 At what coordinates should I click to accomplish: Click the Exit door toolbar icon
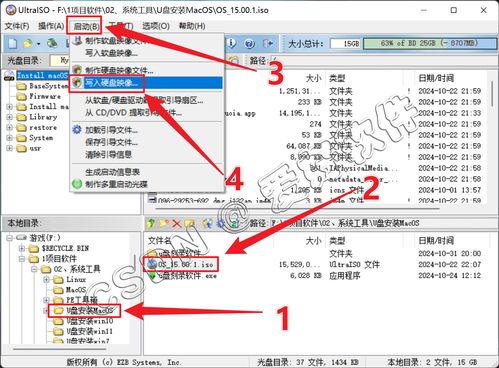(x=268, y=43)
